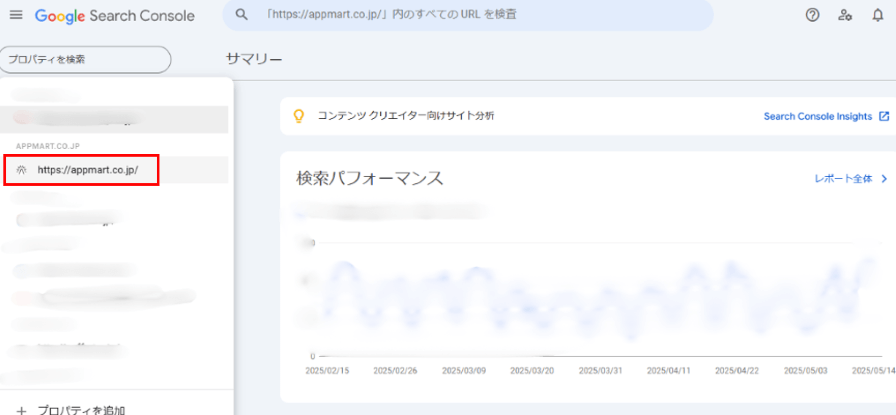Click the lightbulb icon in insights banner
This screenshot has width=896, height=415.
coord(298,116)
